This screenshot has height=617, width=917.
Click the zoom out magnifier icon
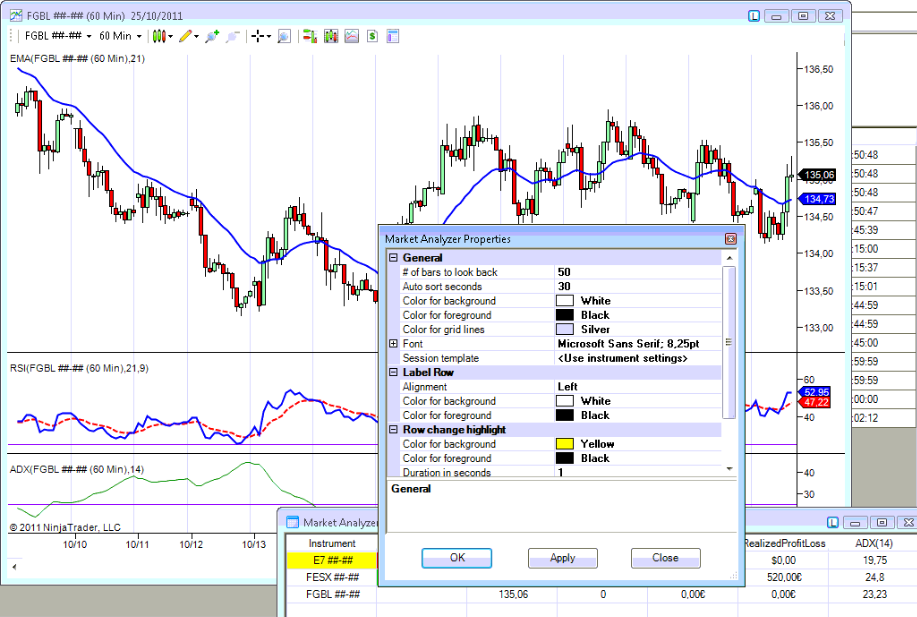tap(233, 36)
